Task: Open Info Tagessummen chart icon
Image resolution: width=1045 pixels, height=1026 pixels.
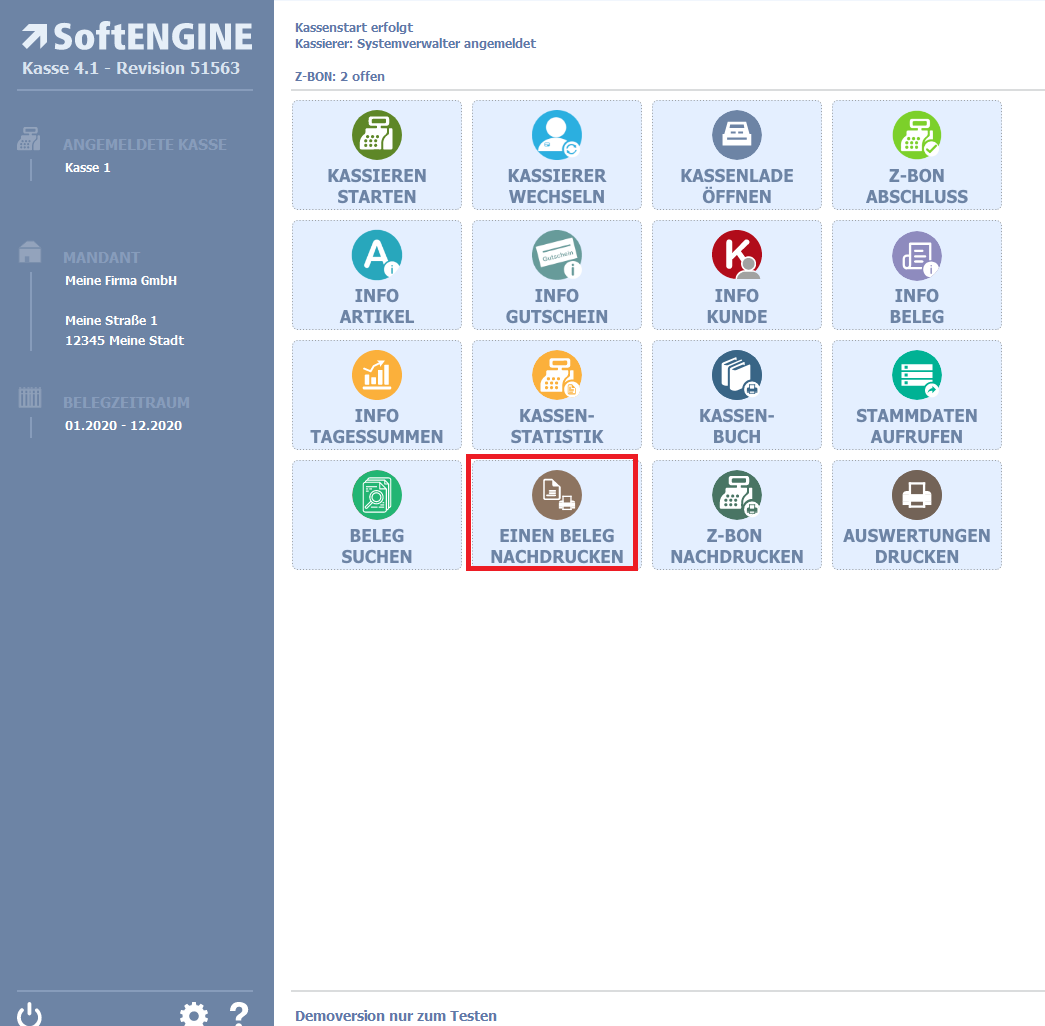Action: tap(377, 376)
